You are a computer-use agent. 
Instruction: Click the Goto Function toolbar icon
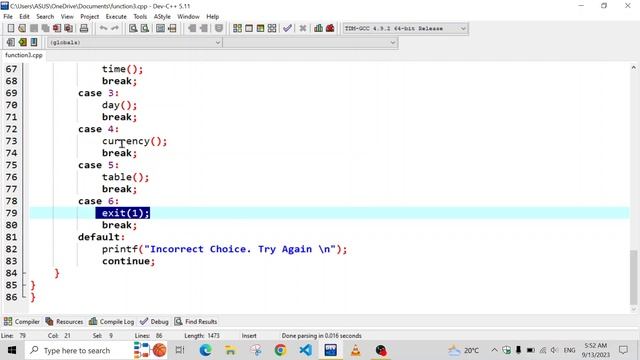click(160, 28)
